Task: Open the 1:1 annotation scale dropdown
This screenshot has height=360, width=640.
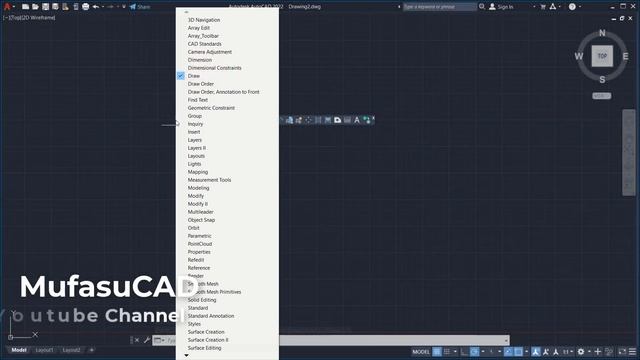Action: coord(568,351)
